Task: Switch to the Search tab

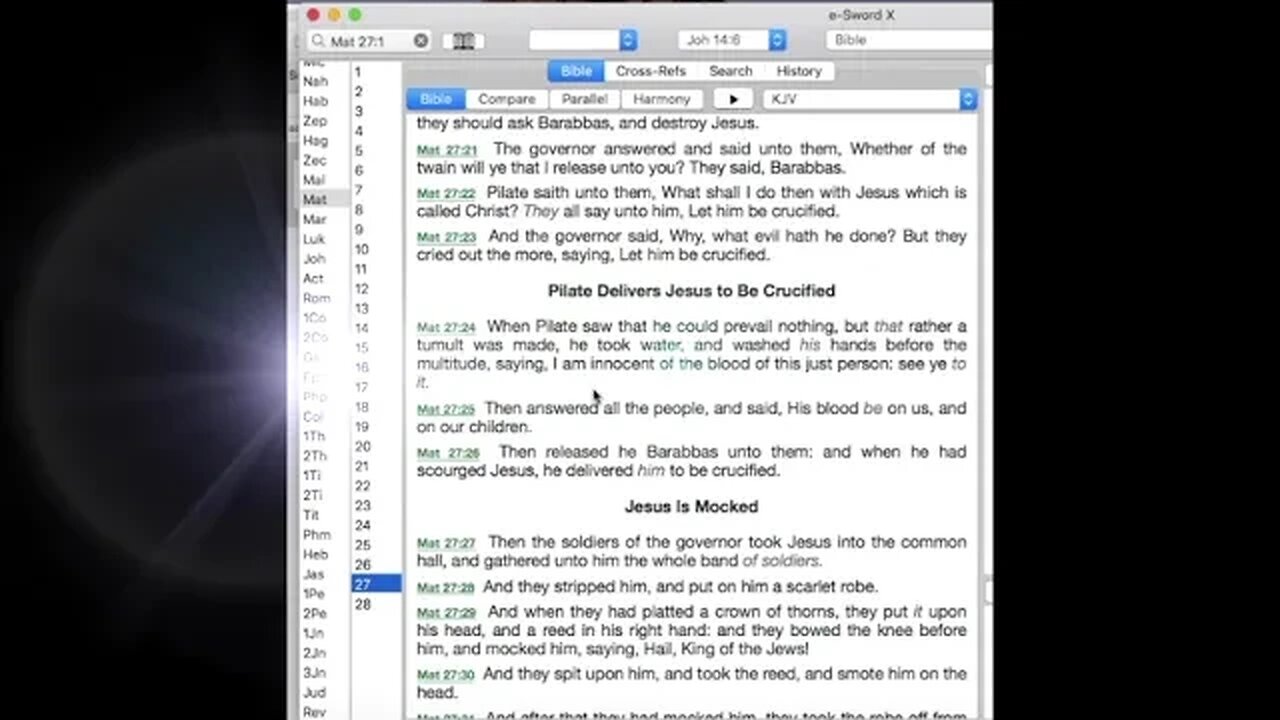Action: pyautogui.click(x=731, y=71)
